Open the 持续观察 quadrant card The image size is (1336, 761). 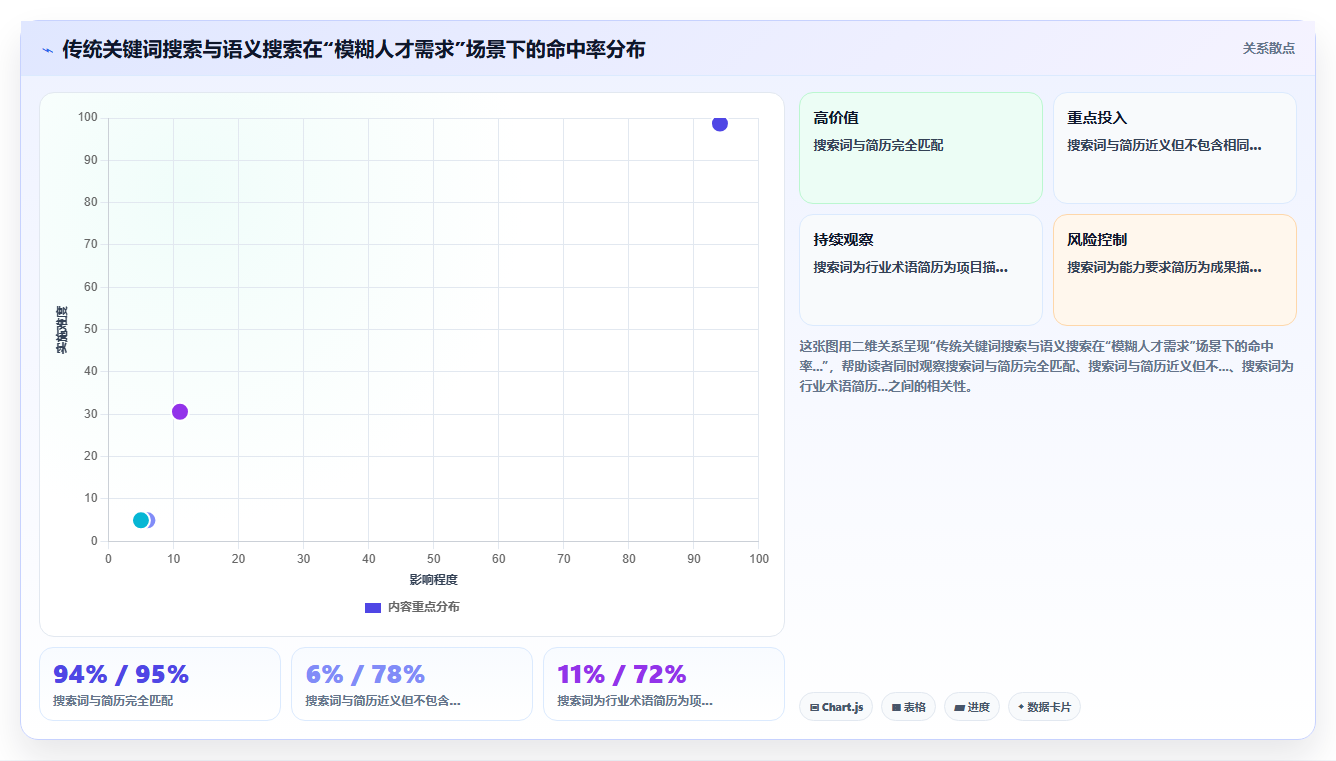click(921, 270)
